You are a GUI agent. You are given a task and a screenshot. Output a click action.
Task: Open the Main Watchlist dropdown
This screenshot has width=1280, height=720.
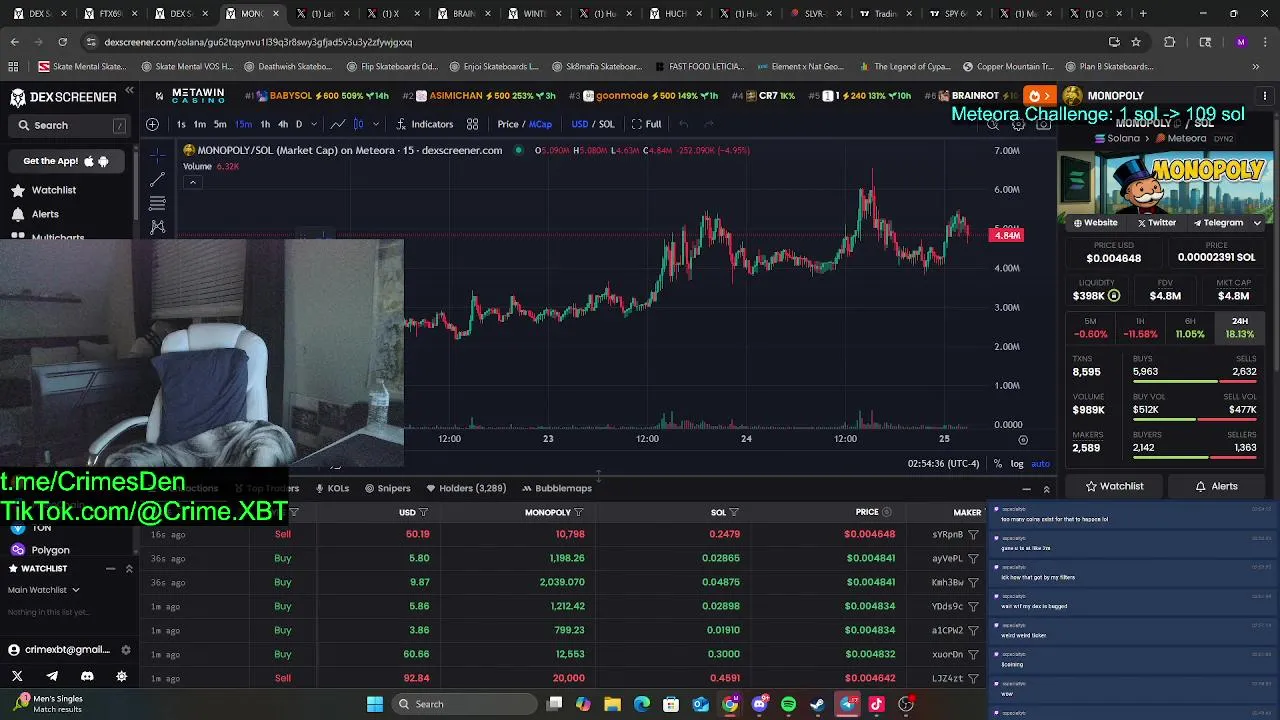[x=44, y=590]
